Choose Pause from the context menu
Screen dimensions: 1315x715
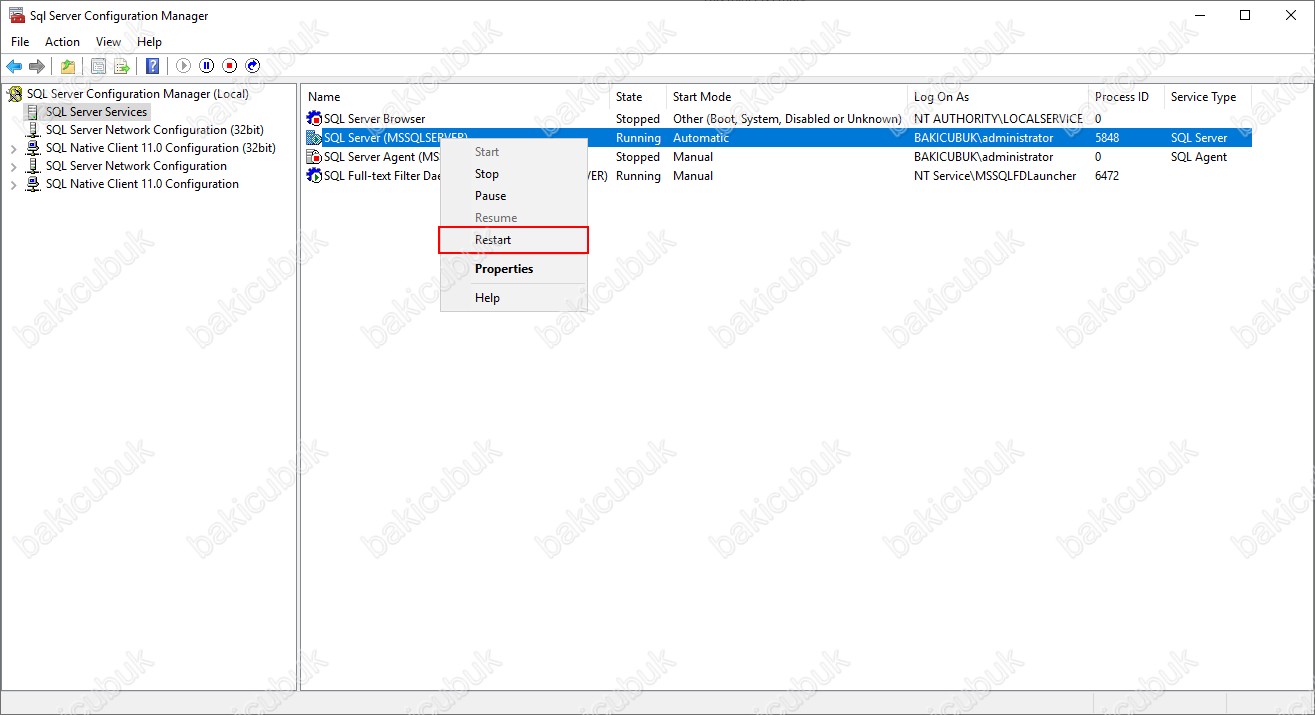(x=513, y=196)
